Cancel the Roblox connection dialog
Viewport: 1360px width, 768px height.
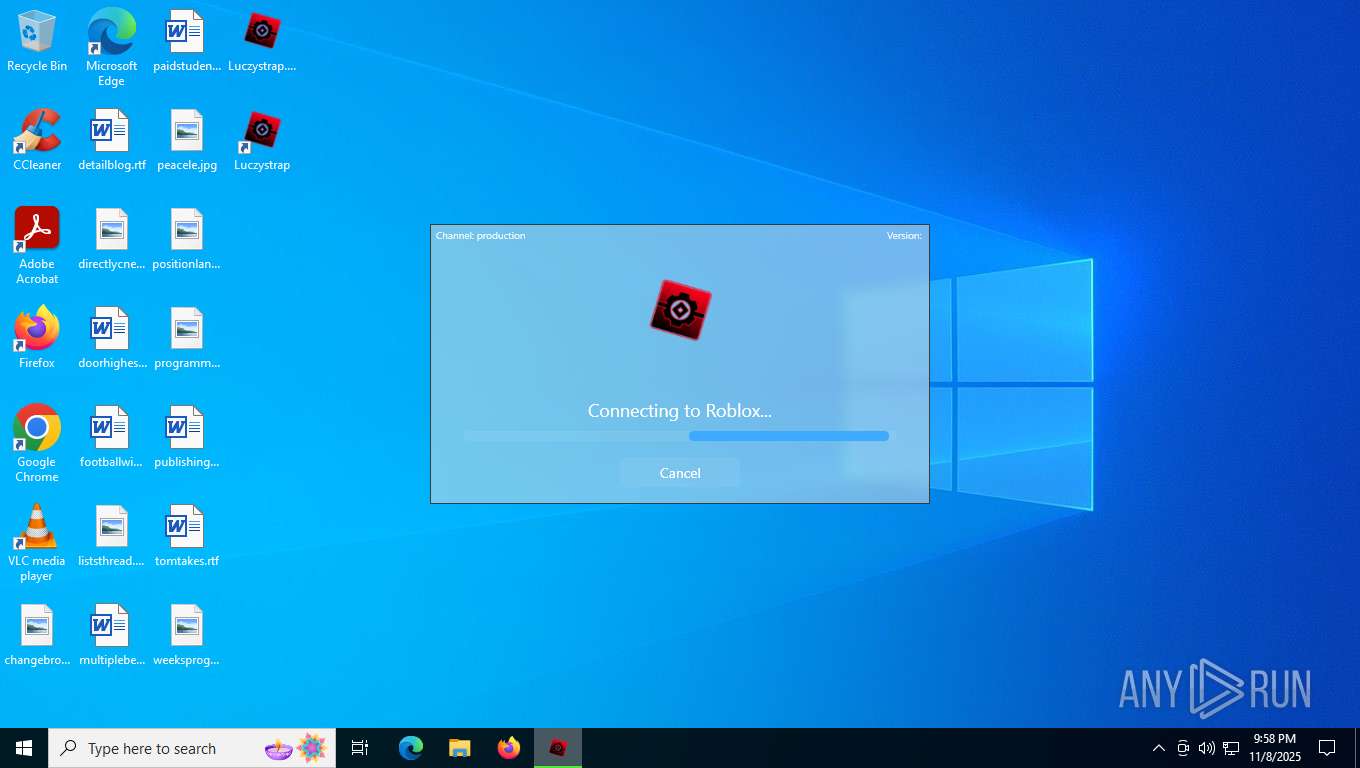[x=680, y=473]
